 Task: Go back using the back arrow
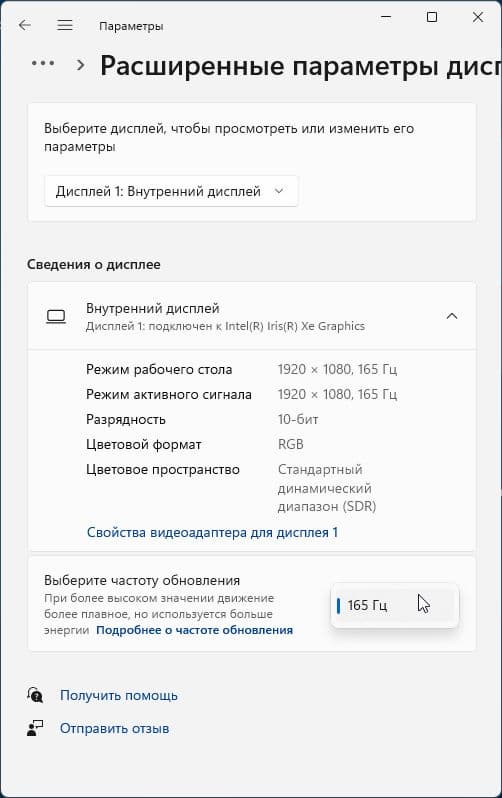click(x=24, y=25)
